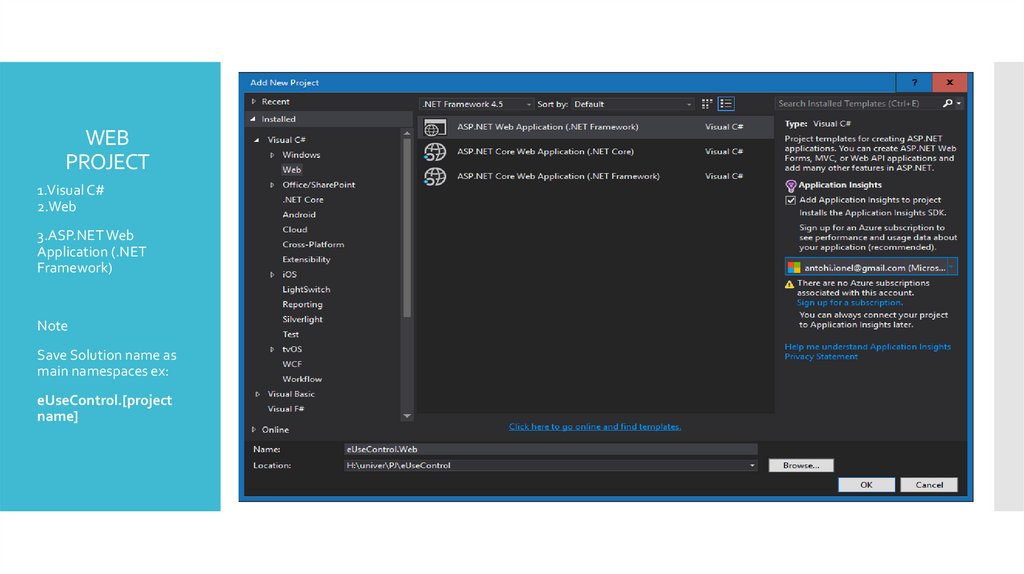This screenshot has width=1024, height=574.
Task: Select the .NET Core category
Action: (302, 200)
